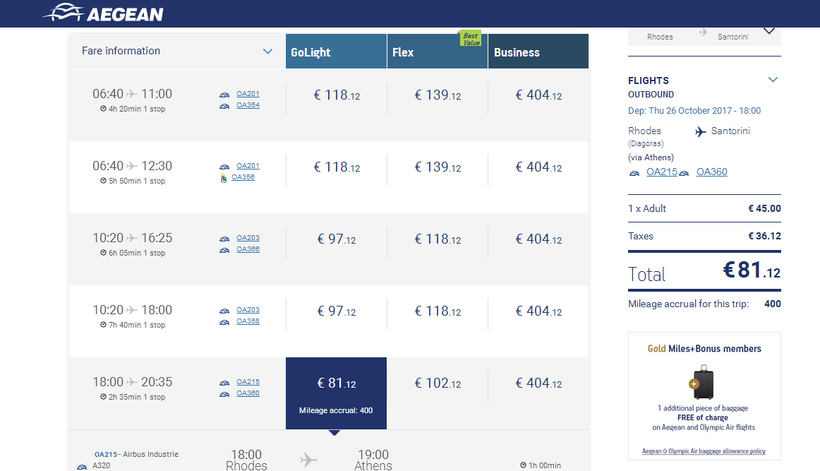820x471 pixels.
Task: Click the airline icon beside OA366
Action: (224, 249)
